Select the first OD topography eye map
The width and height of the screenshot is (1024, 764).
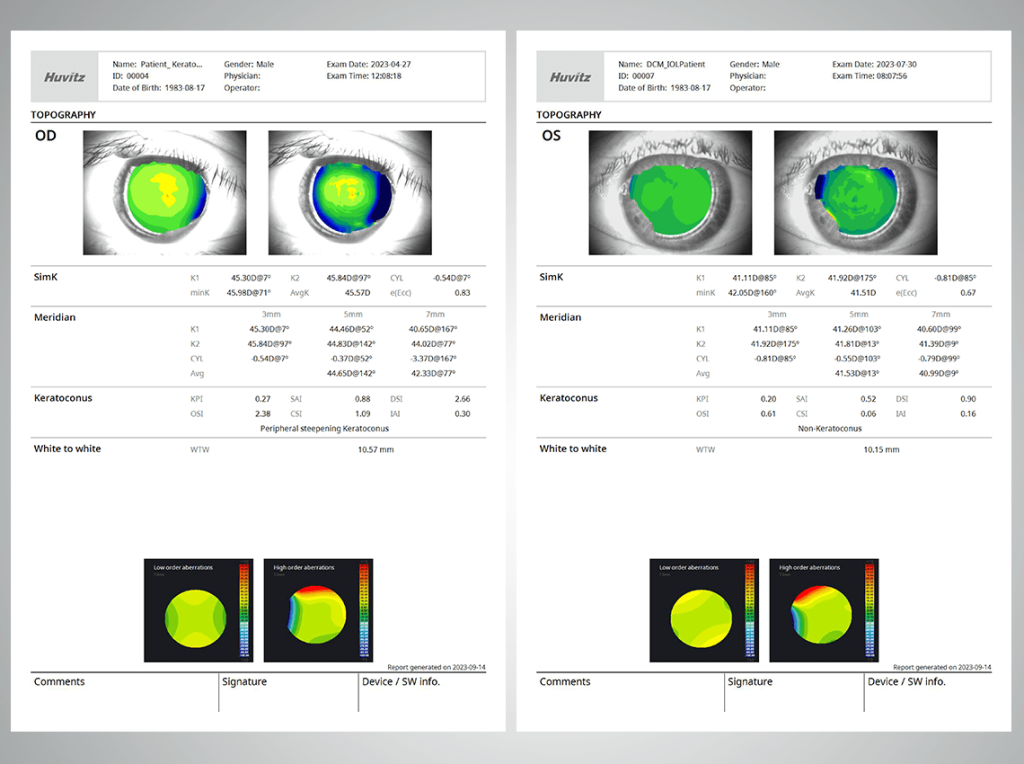click(x=165, y=192)
